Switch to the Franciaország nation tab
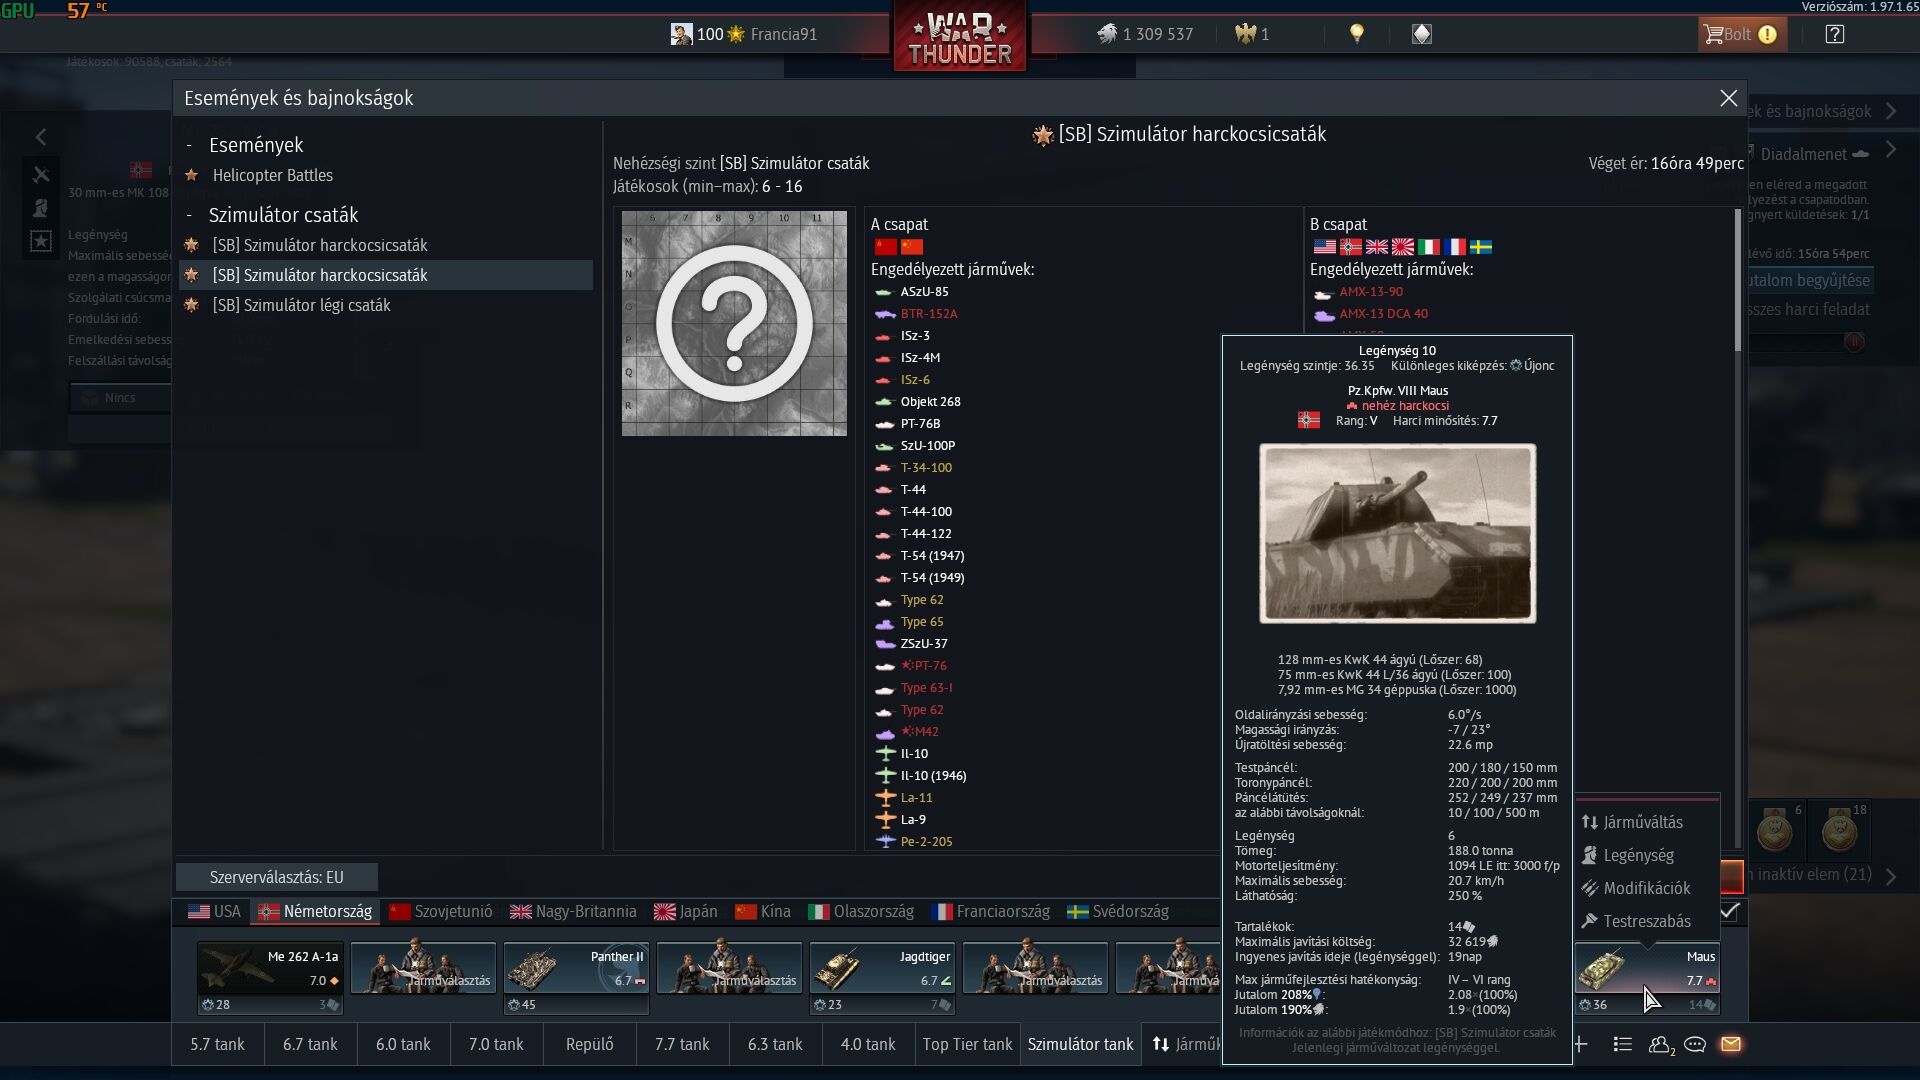The height and width of the screenshot is (1080, 1920). point(991,911)
